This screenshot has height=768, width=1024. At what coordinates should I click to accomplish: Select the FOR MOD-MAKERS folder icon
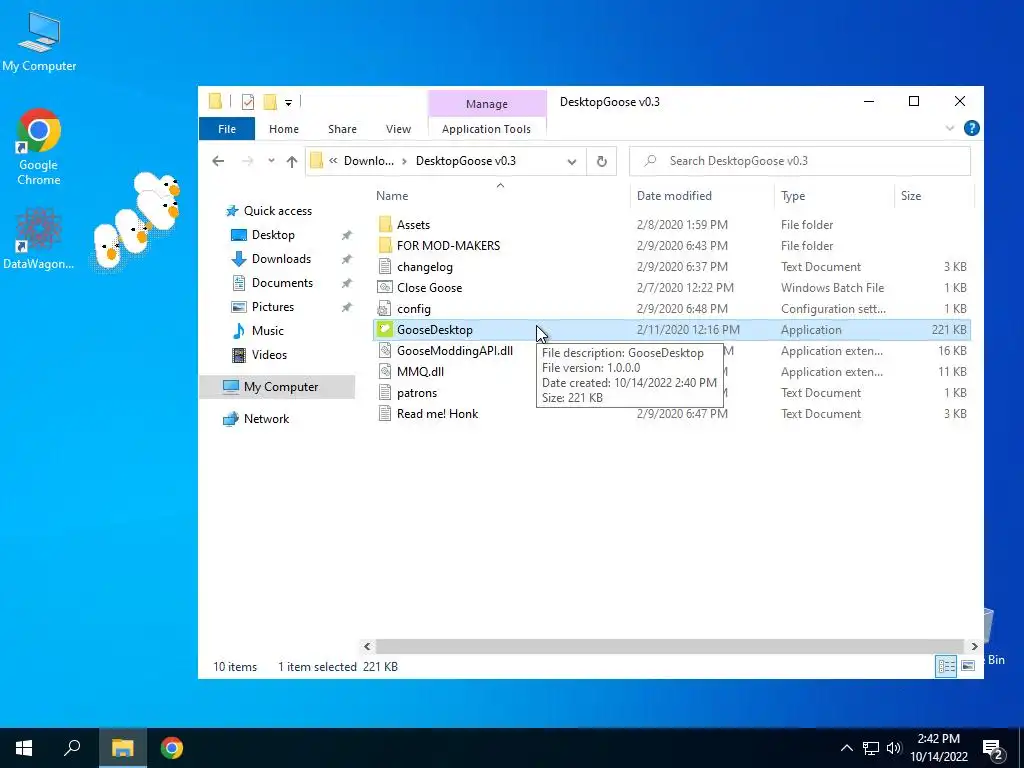[x=385, y=246]
